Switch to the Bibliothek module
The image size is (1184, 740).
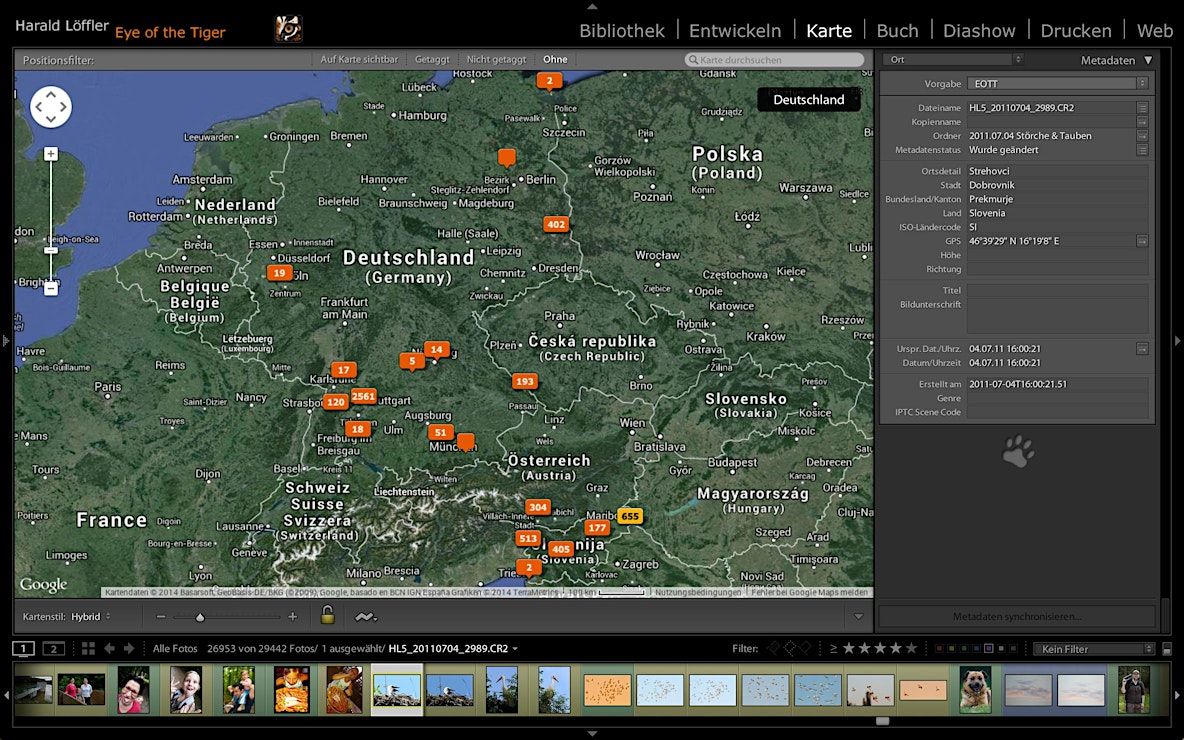pos(621,31)
